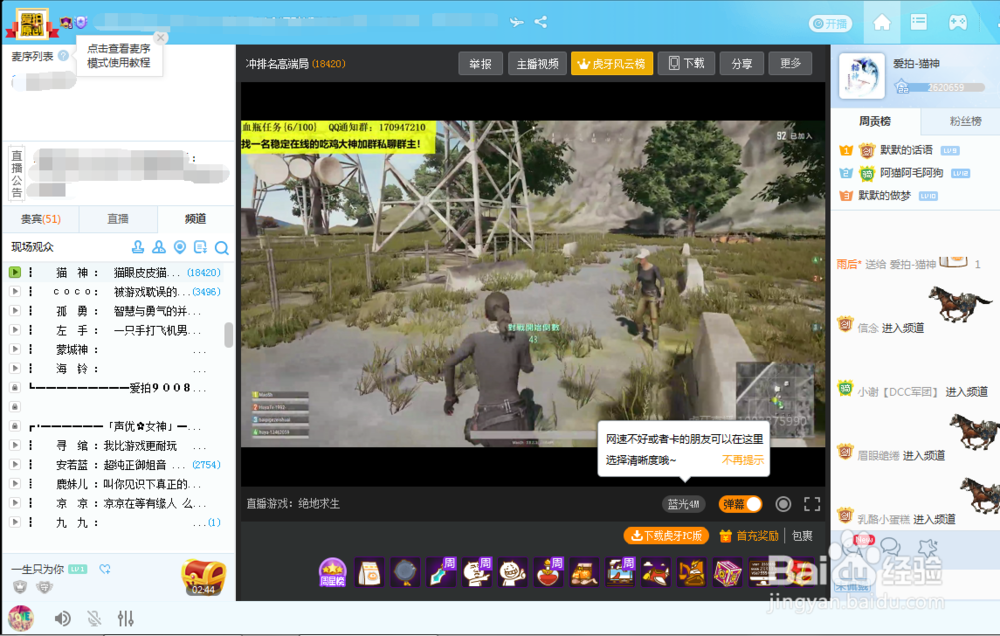
Task: Click the speaker volume icon
Action: 62,618
